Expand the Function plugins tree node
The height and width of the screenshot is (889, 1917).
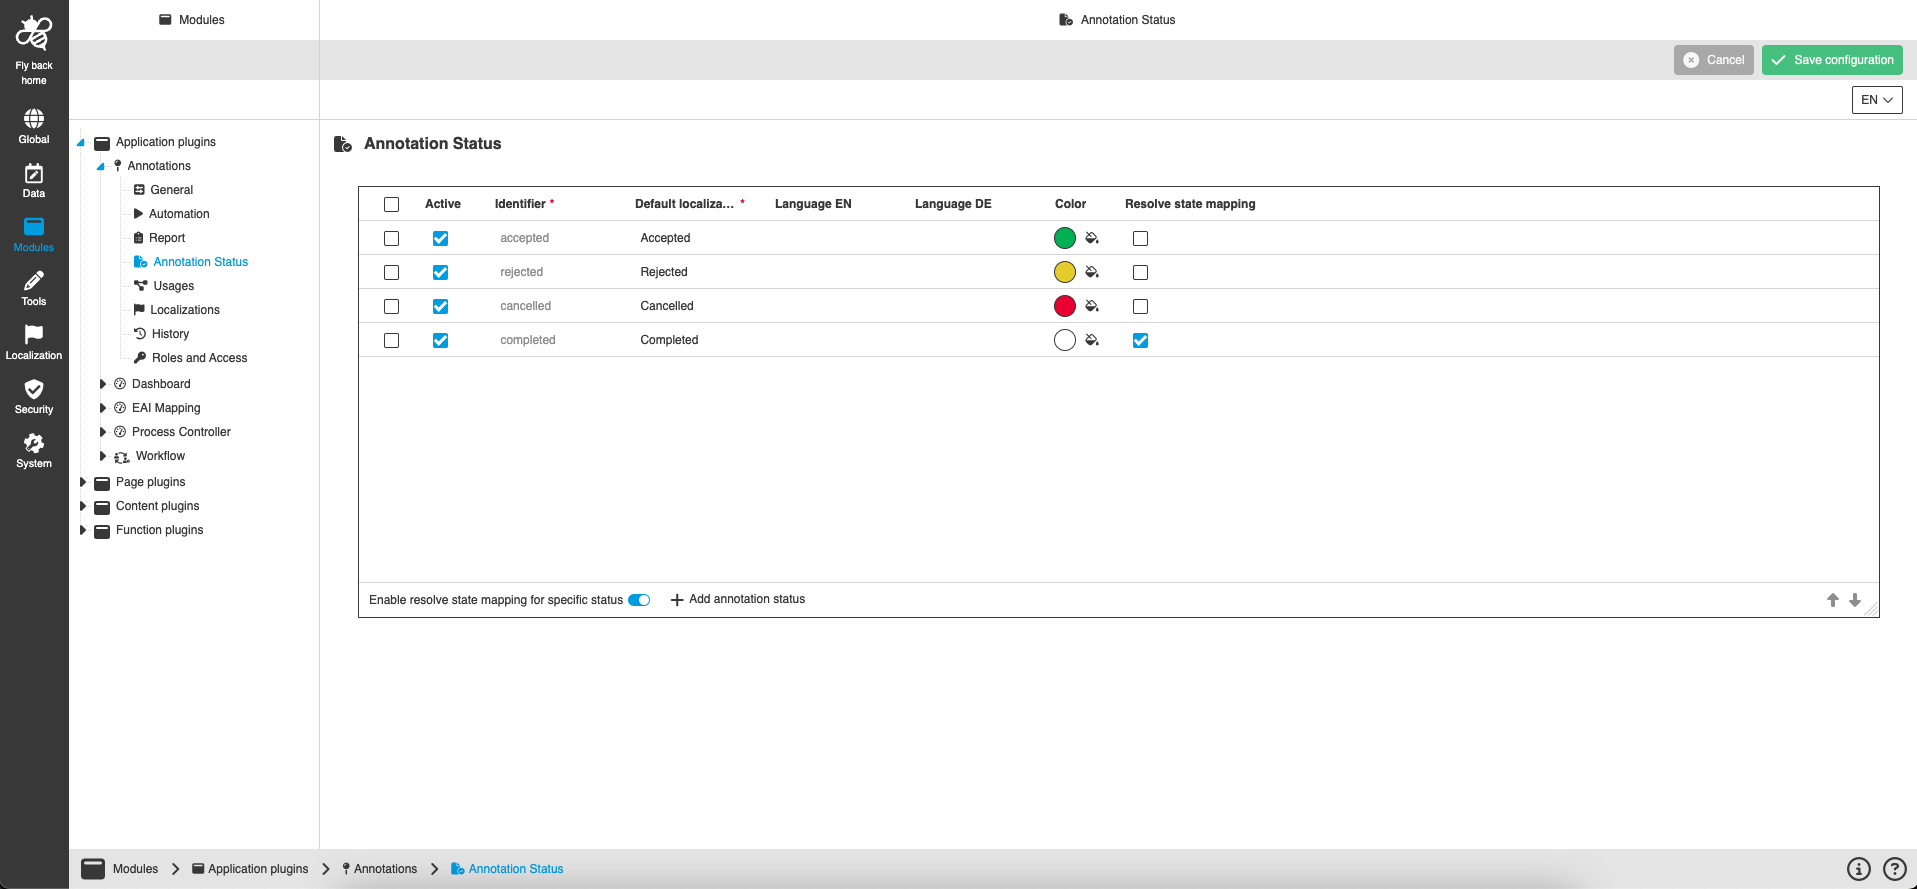[83, 530]
